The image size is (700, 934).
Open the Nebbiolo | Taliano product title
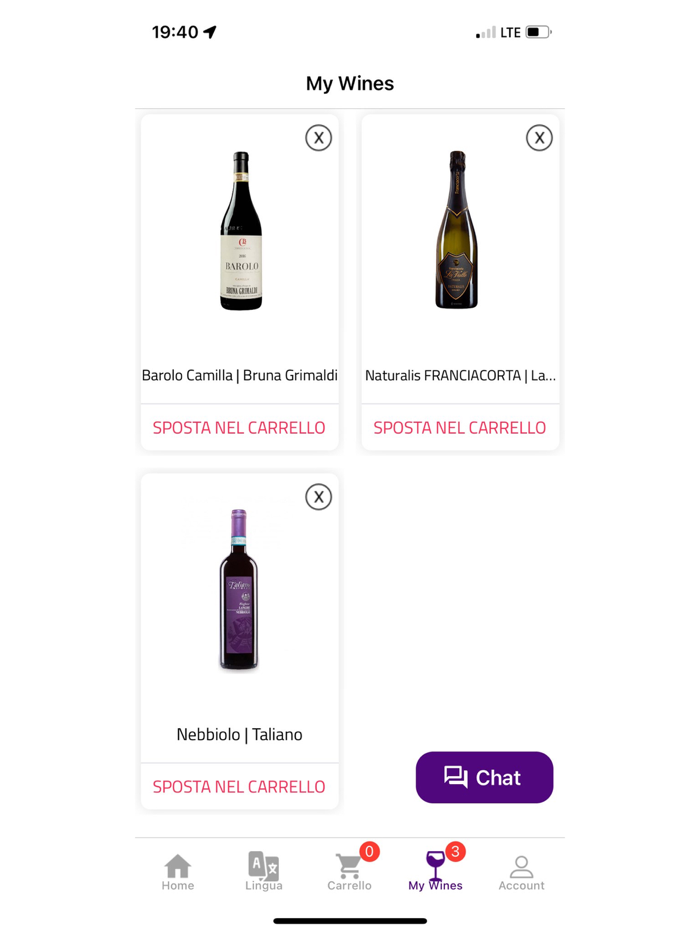click(x=239, y=735)
